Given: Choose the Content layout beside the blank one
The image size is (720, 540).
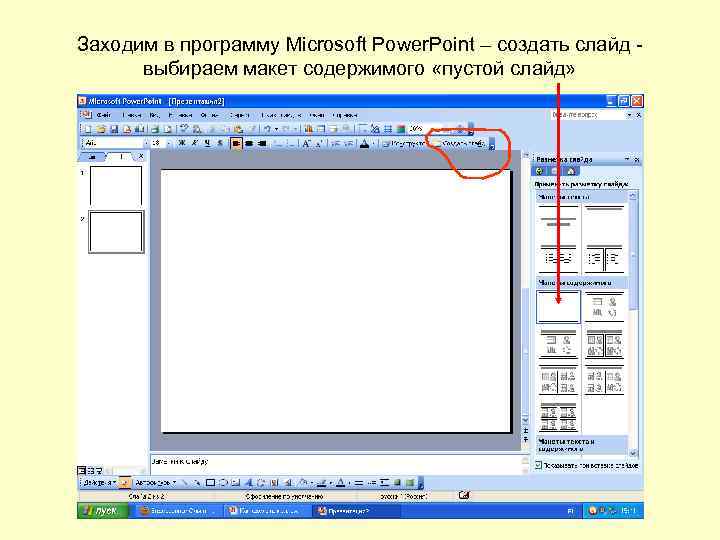Looking at the screenshot, I should pos(604,306).
